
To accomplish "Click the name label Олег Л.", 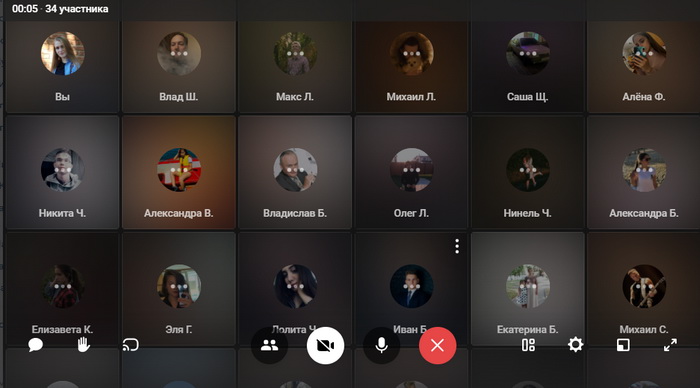I will (x=411, y=213).
